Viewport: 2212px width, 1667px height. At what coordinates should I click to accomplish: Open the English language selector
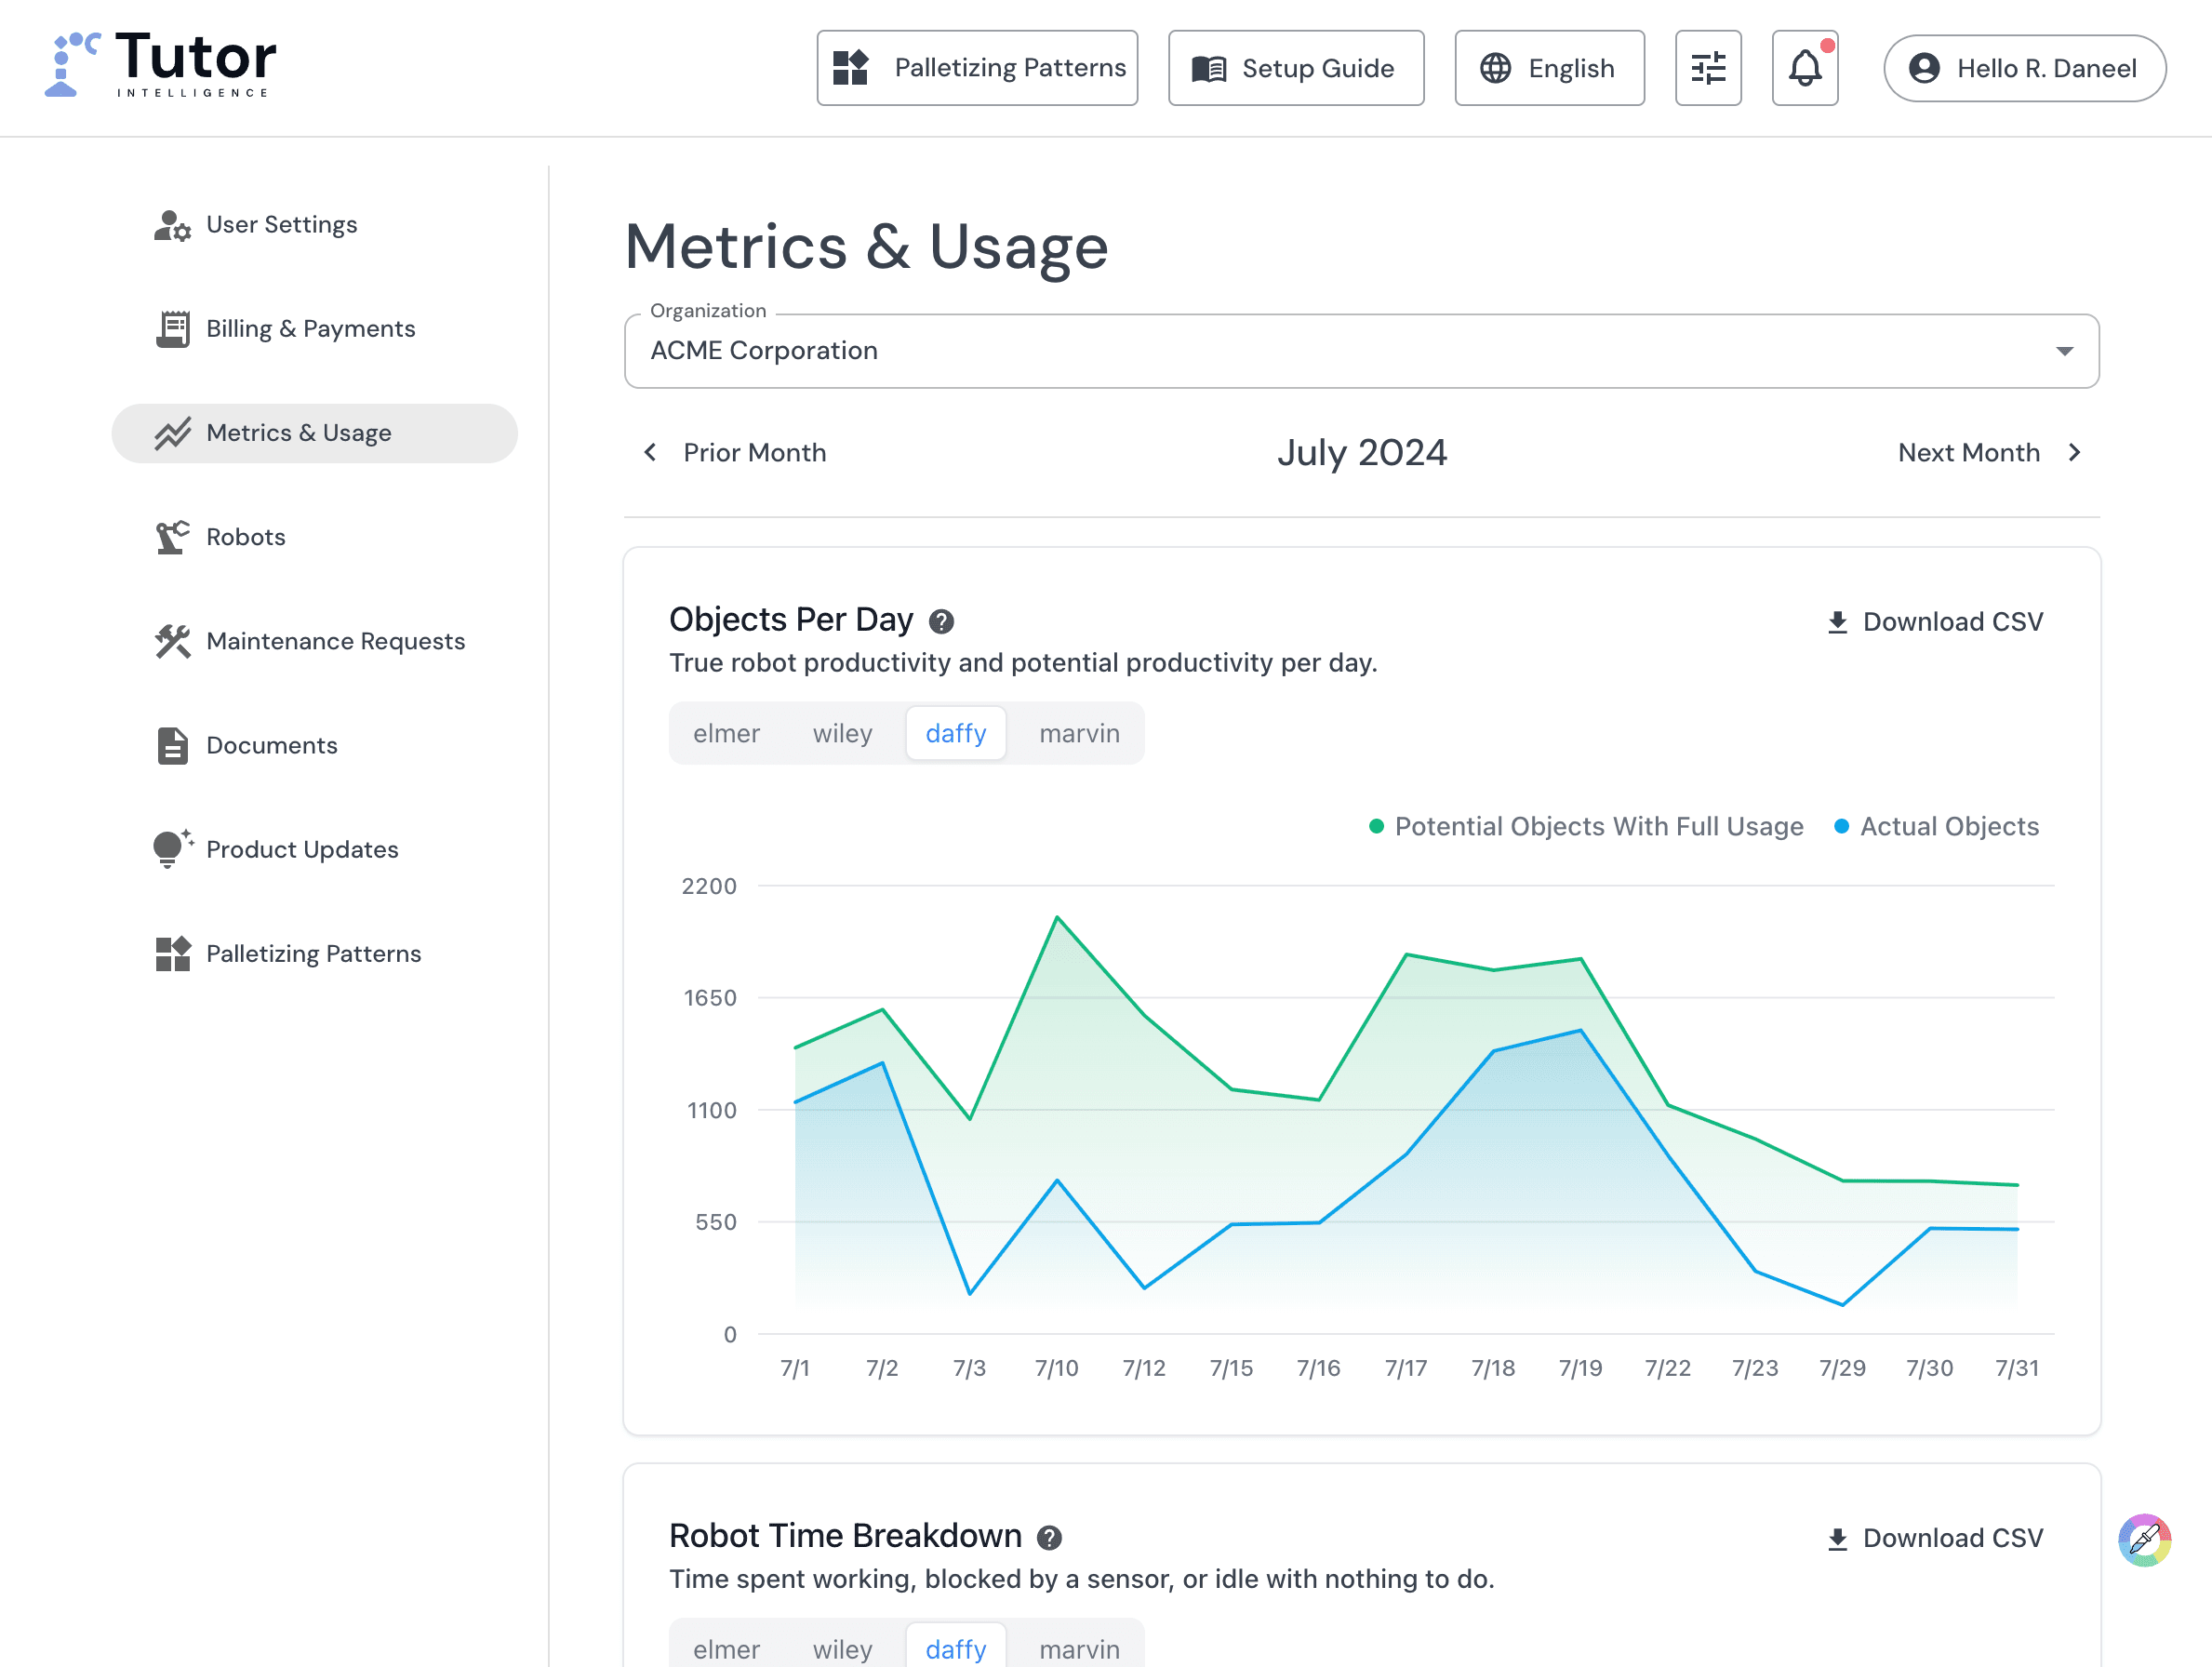click(x=1548, y=68)
